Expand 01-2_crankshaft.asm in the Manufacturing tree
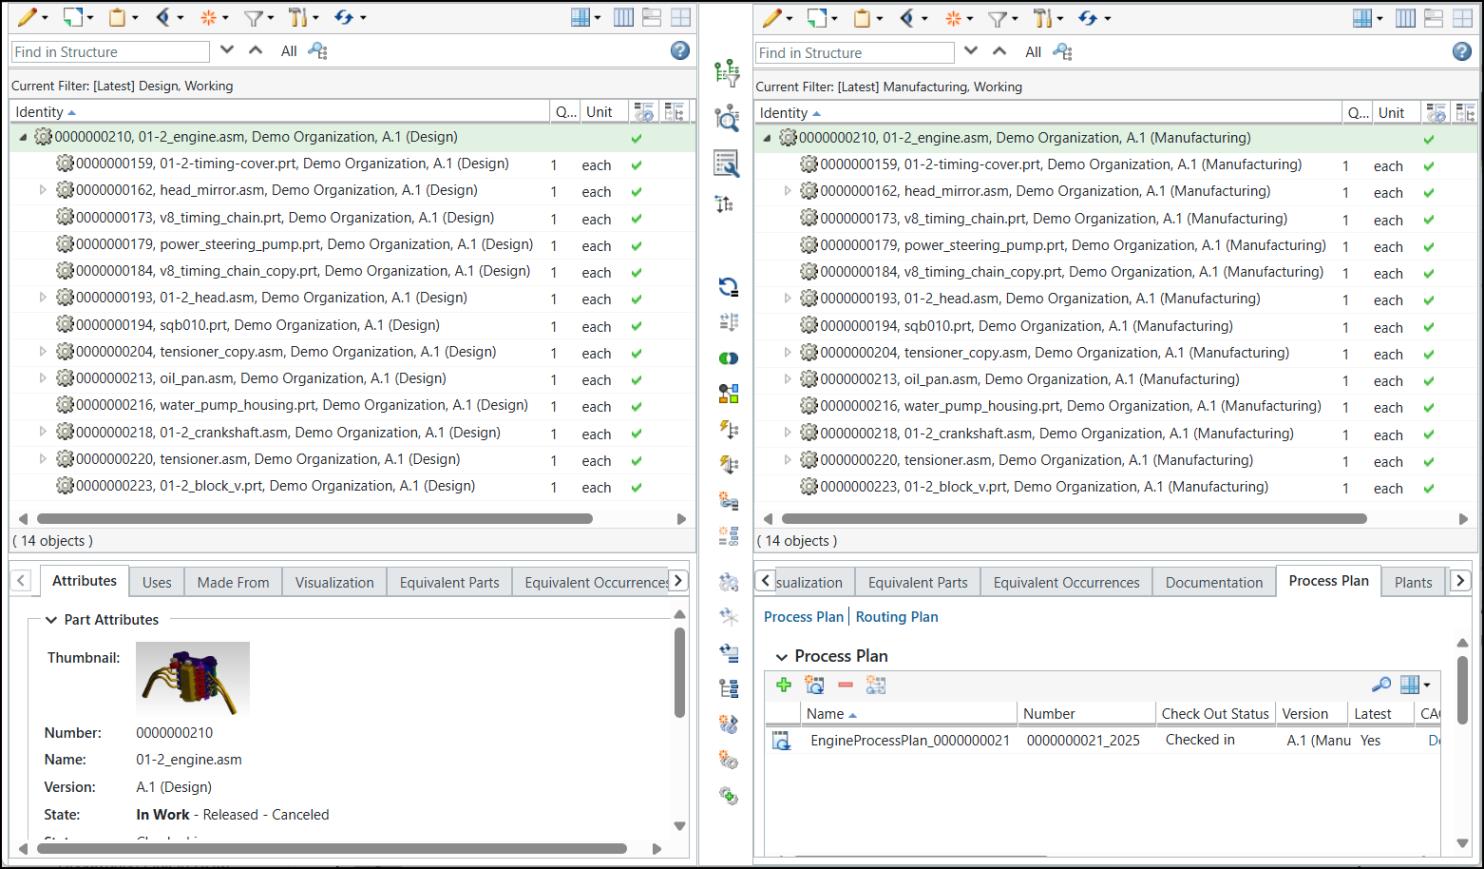 (788, 433)
